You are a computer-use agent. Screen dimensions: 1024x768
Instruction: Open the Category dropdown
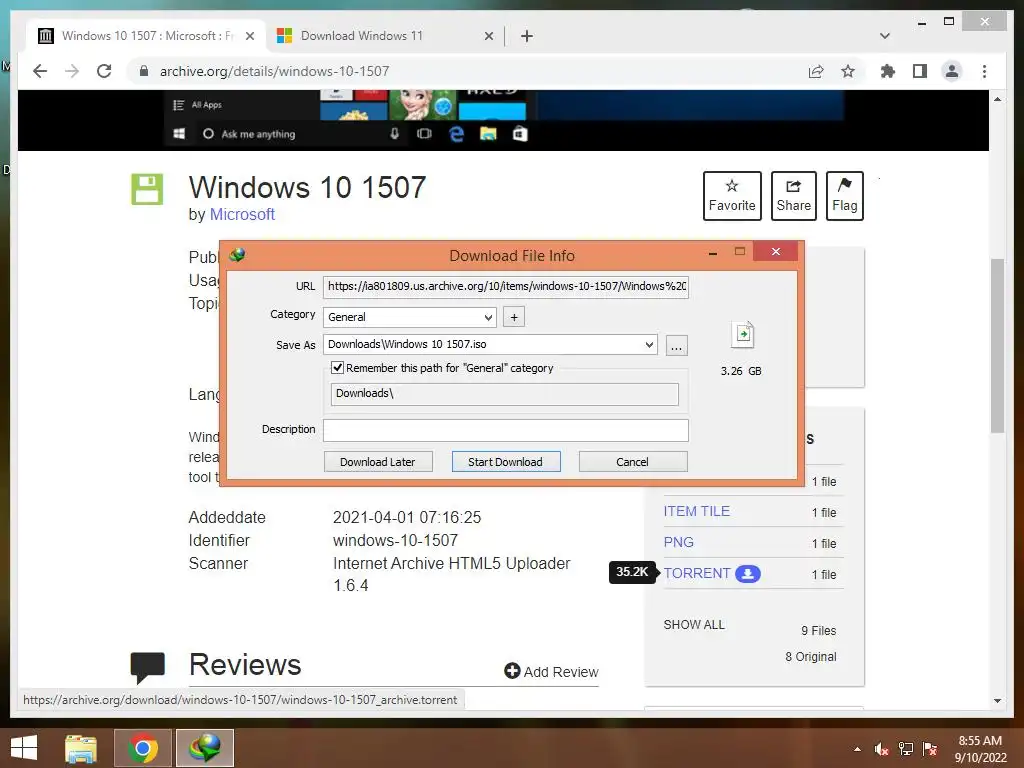tap(409, 317)
